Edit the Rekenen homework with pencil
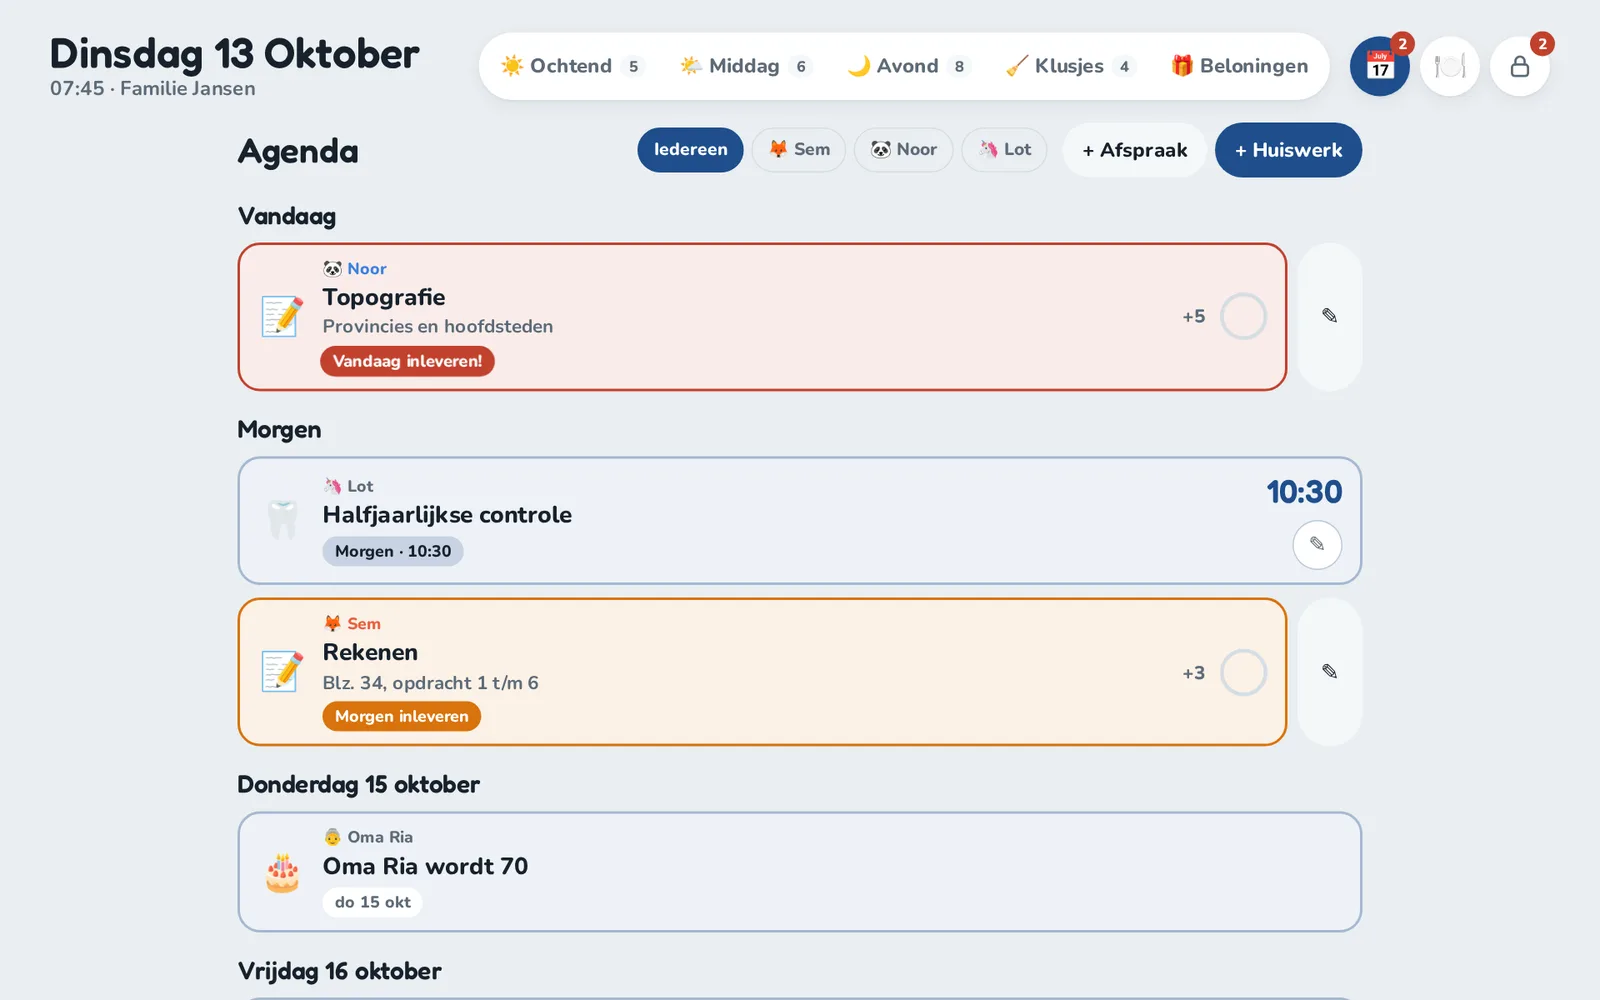This screenshot has height=1000, width=1600. point(1330,671)
